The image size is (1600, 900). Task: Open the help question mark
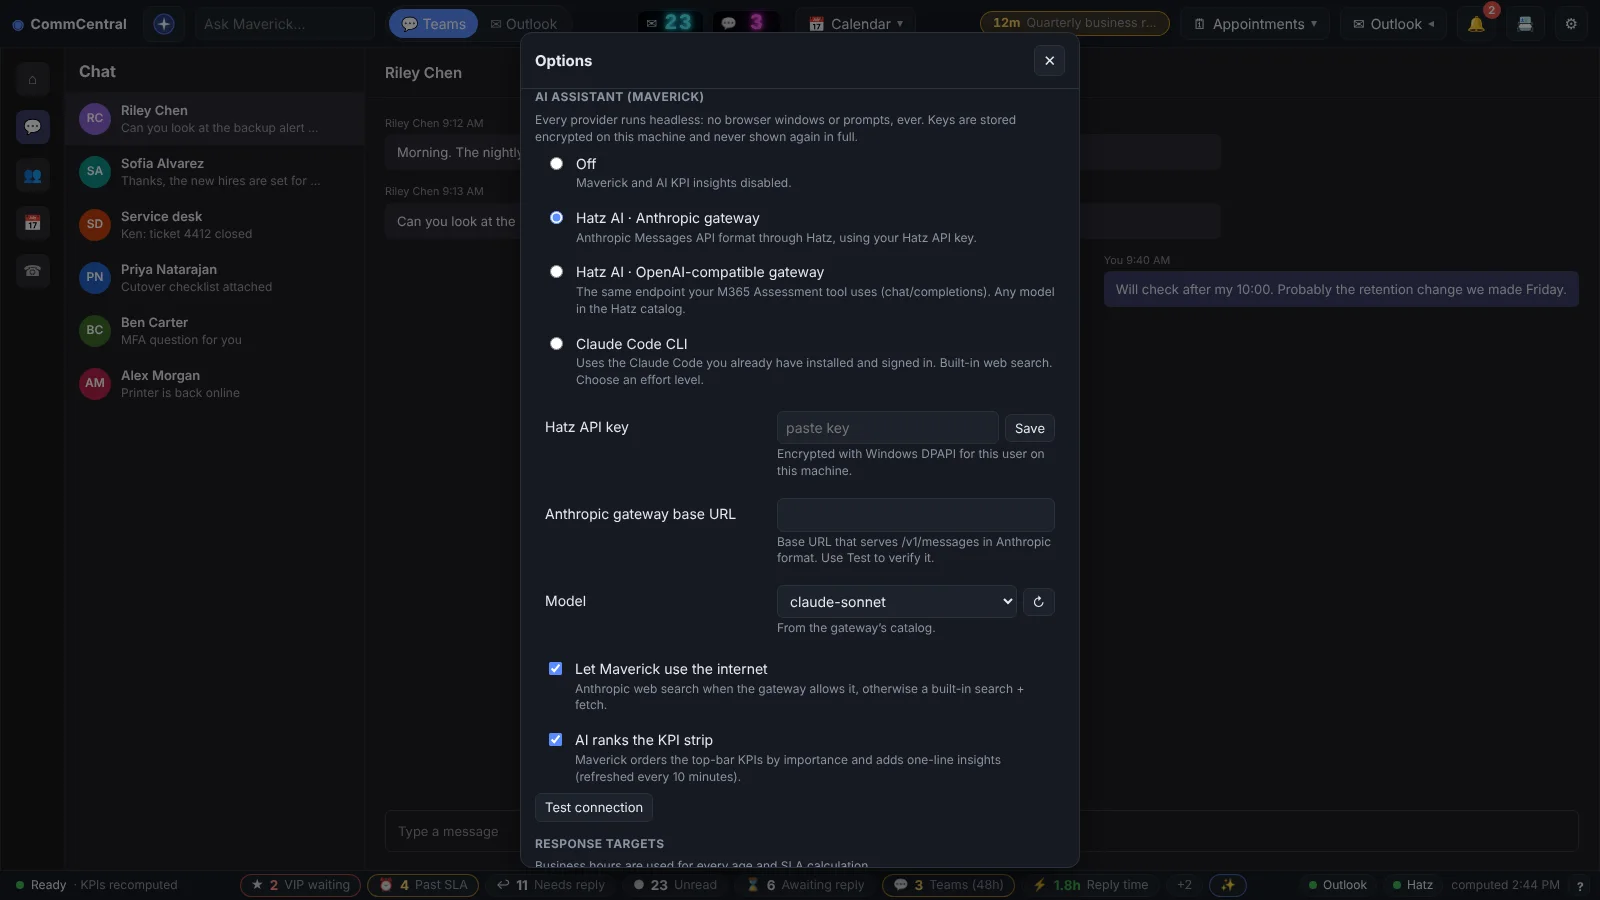pos(1580,885)
